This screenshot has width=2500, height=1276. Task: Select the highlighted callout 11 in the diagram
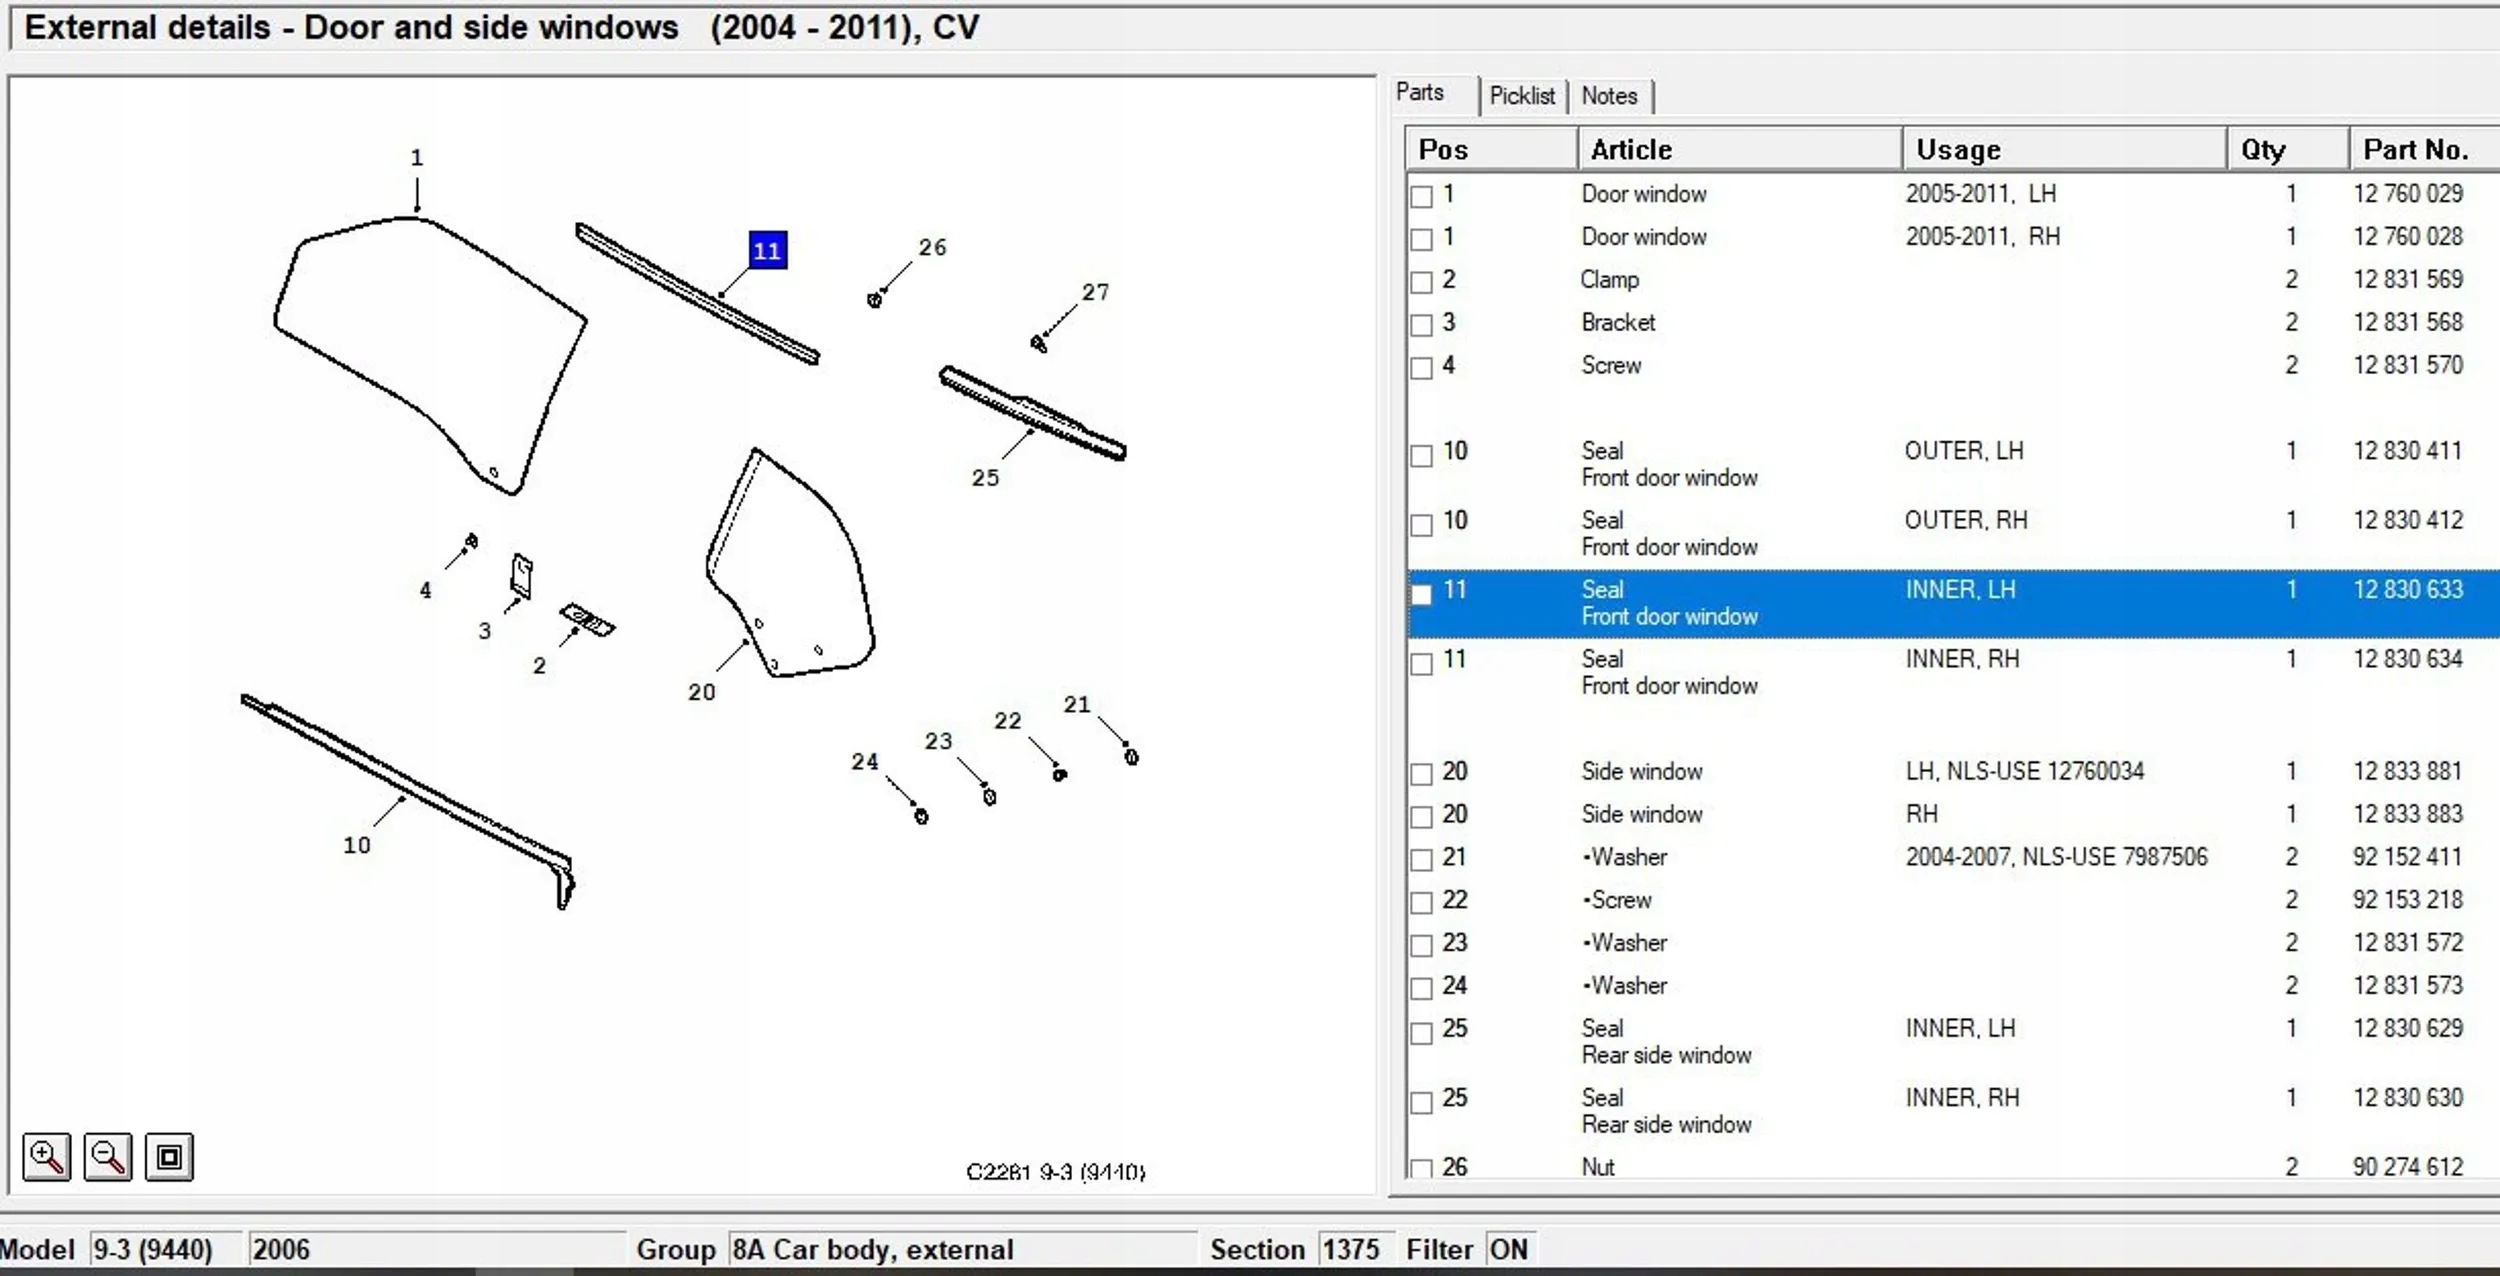point(768,250)
